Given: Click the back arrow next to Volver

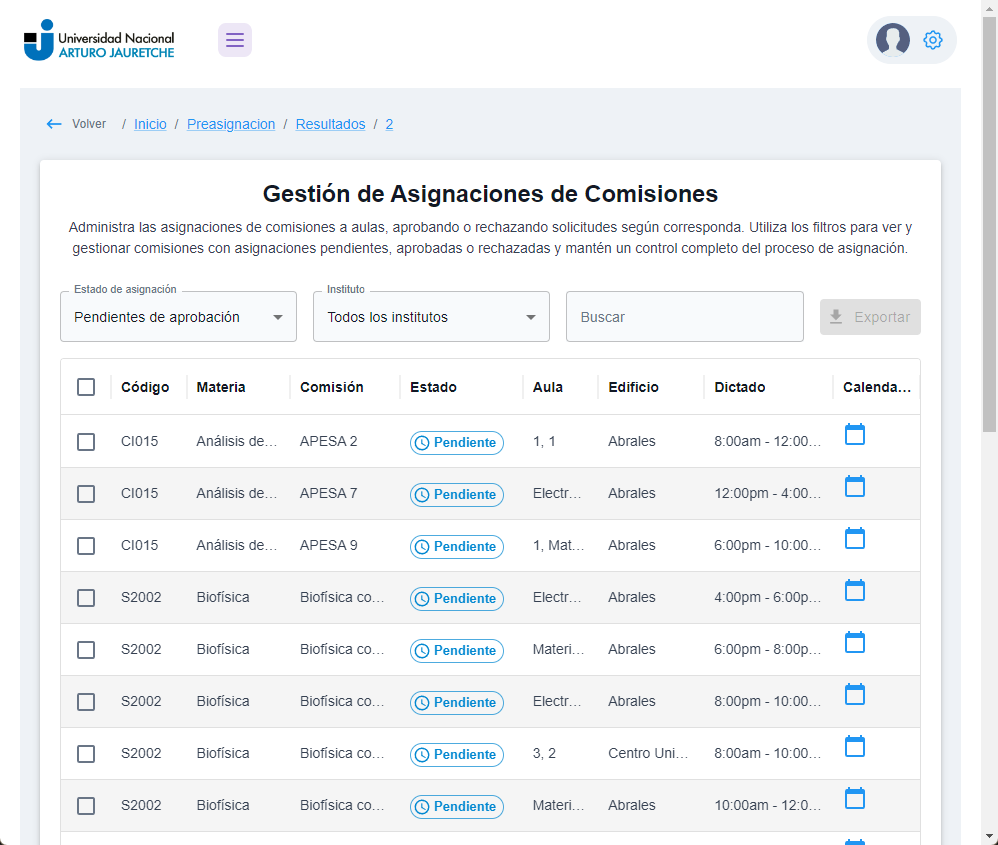Looking at the screenshot, I should [54, 124].
